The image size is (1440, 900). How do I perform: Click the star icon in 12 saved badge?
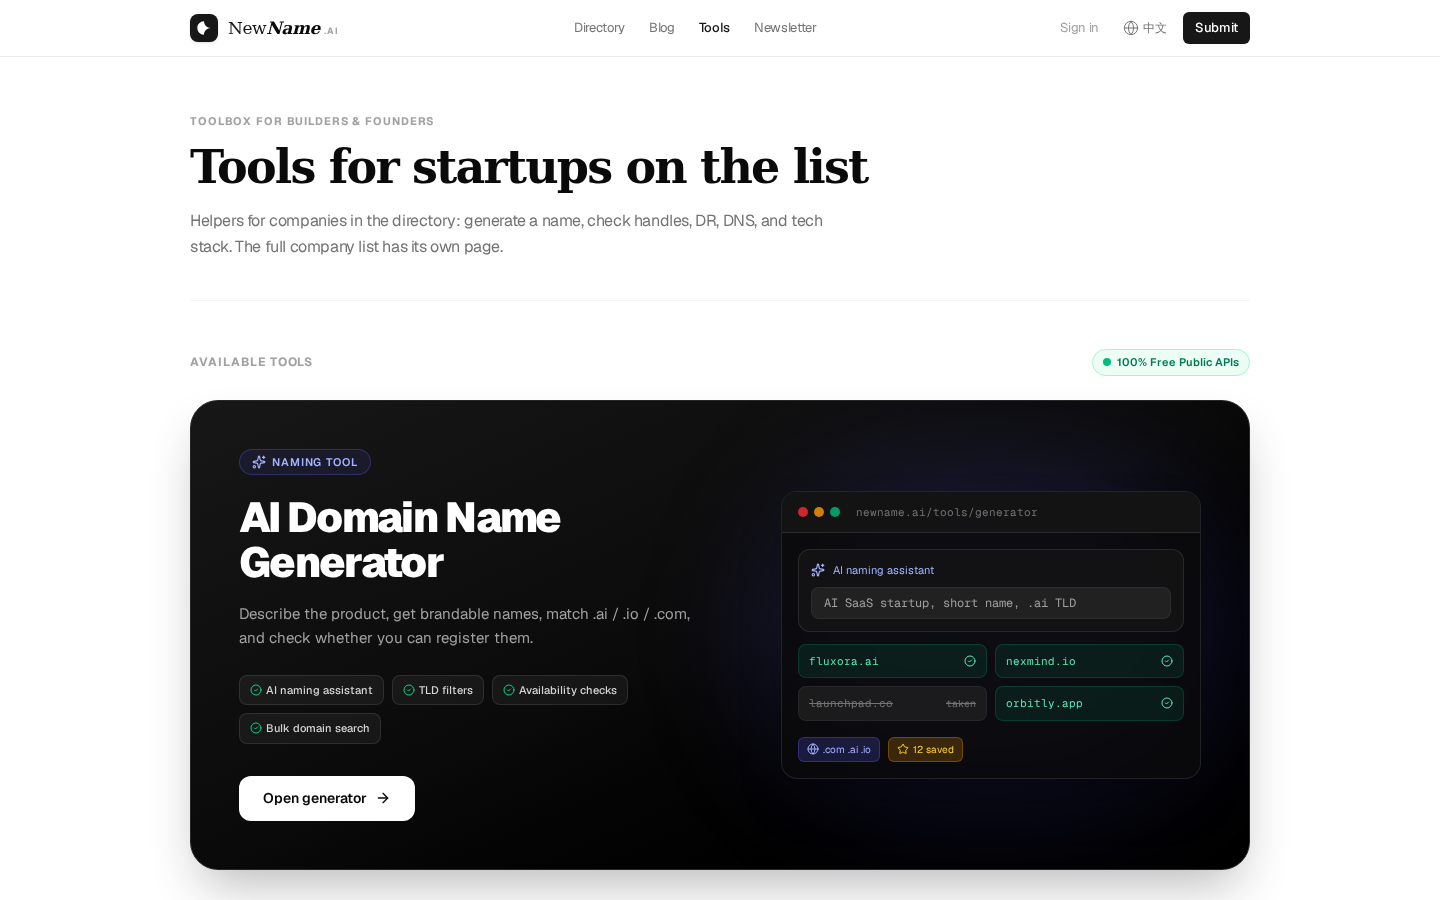click(903, 749)
